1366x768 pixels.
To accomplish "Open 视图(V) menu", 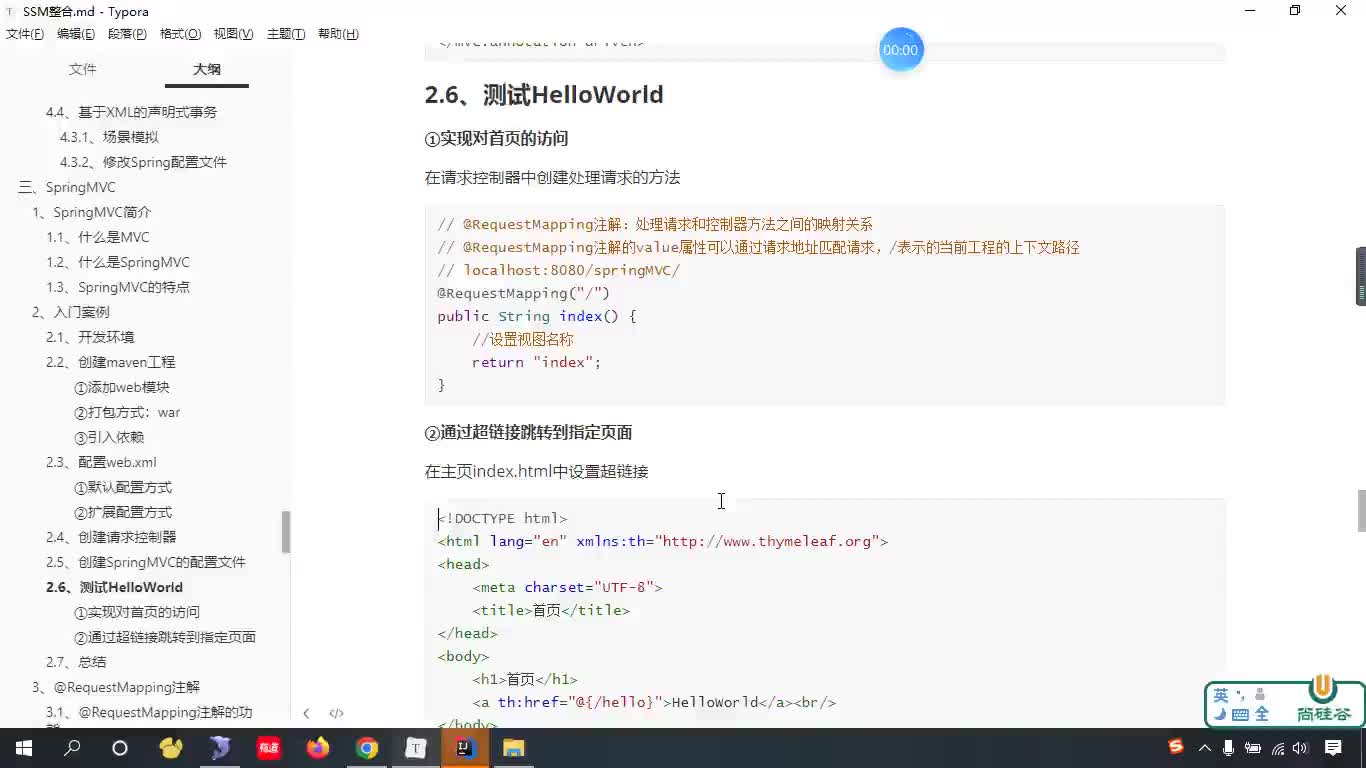I will click(x=233, y=34).
